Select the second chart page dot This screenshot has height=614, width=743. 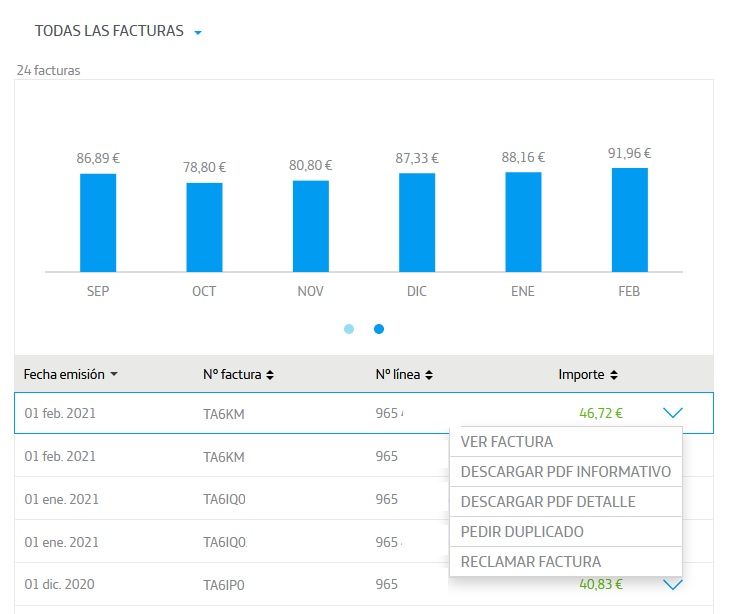[x=379, y=329]
